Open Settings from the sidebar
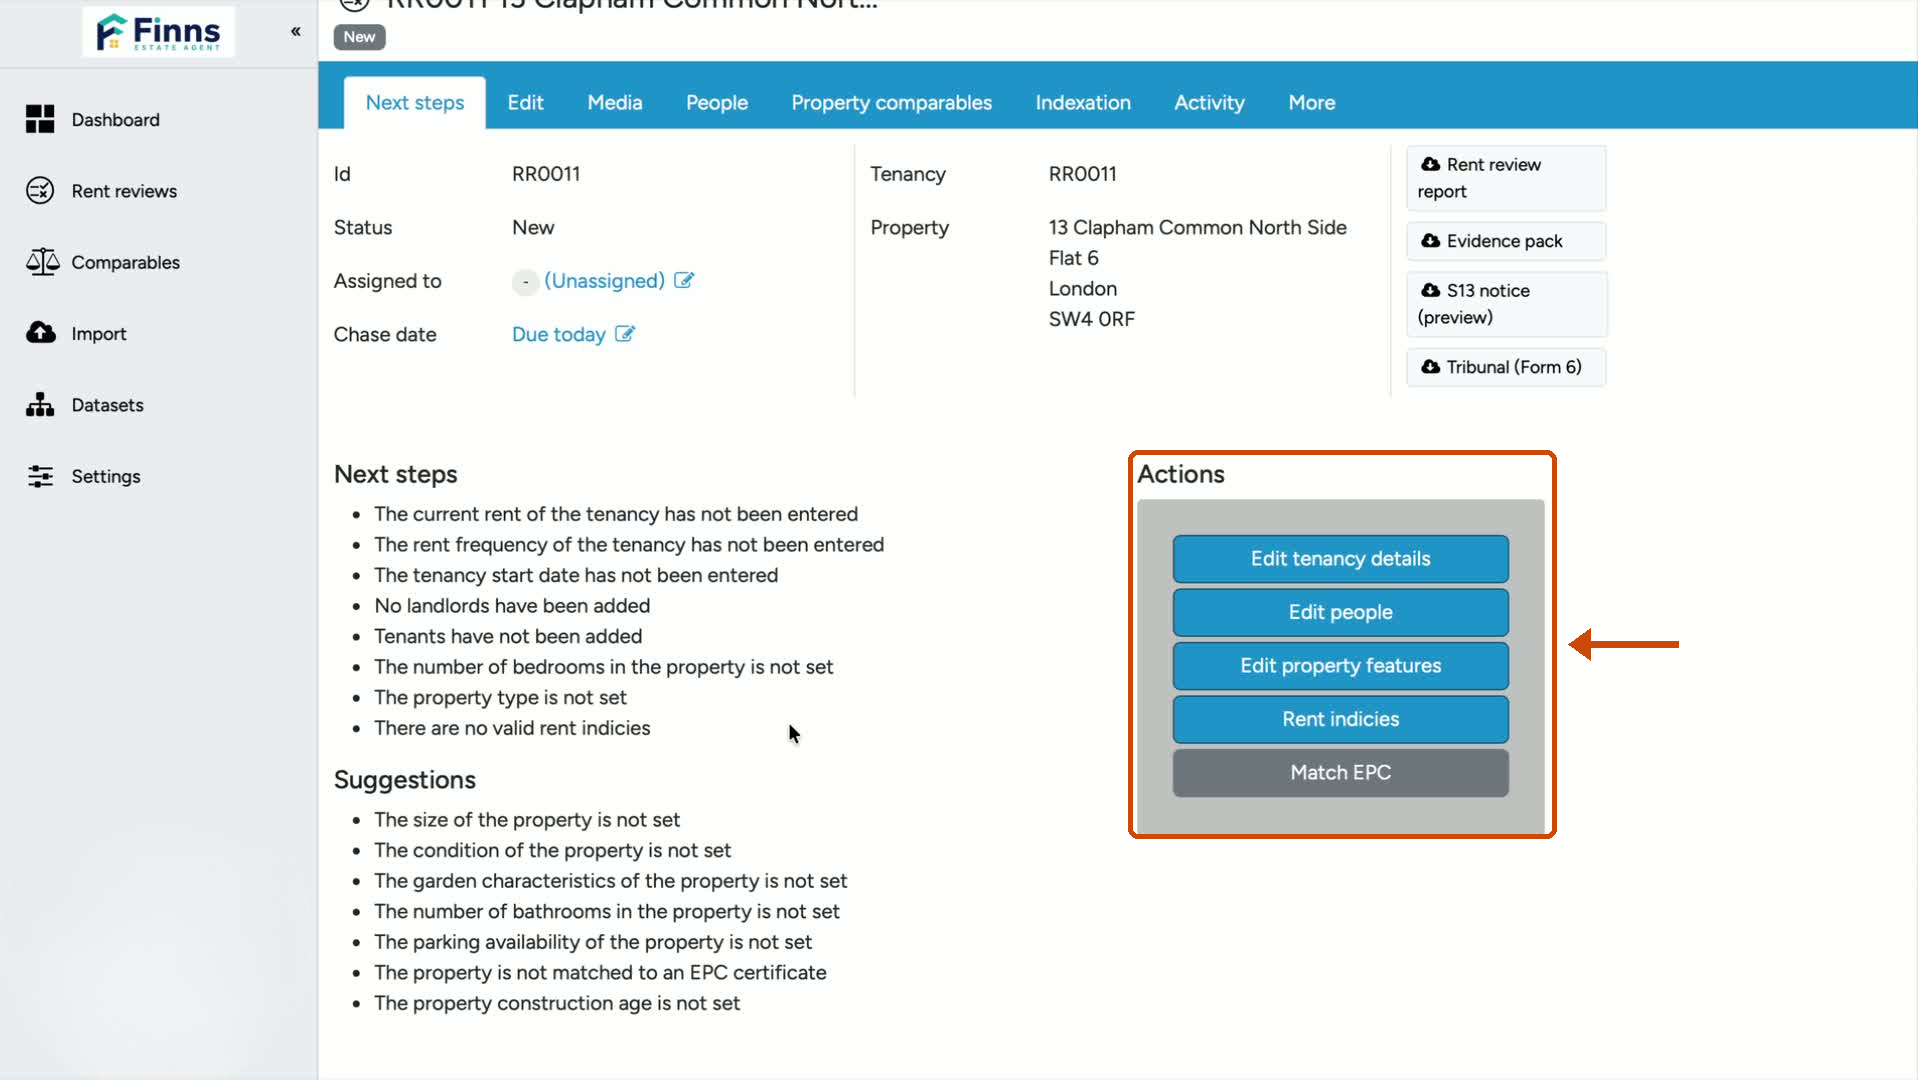Screen dimensions: 1918x1080 click(x=106, y=476)
